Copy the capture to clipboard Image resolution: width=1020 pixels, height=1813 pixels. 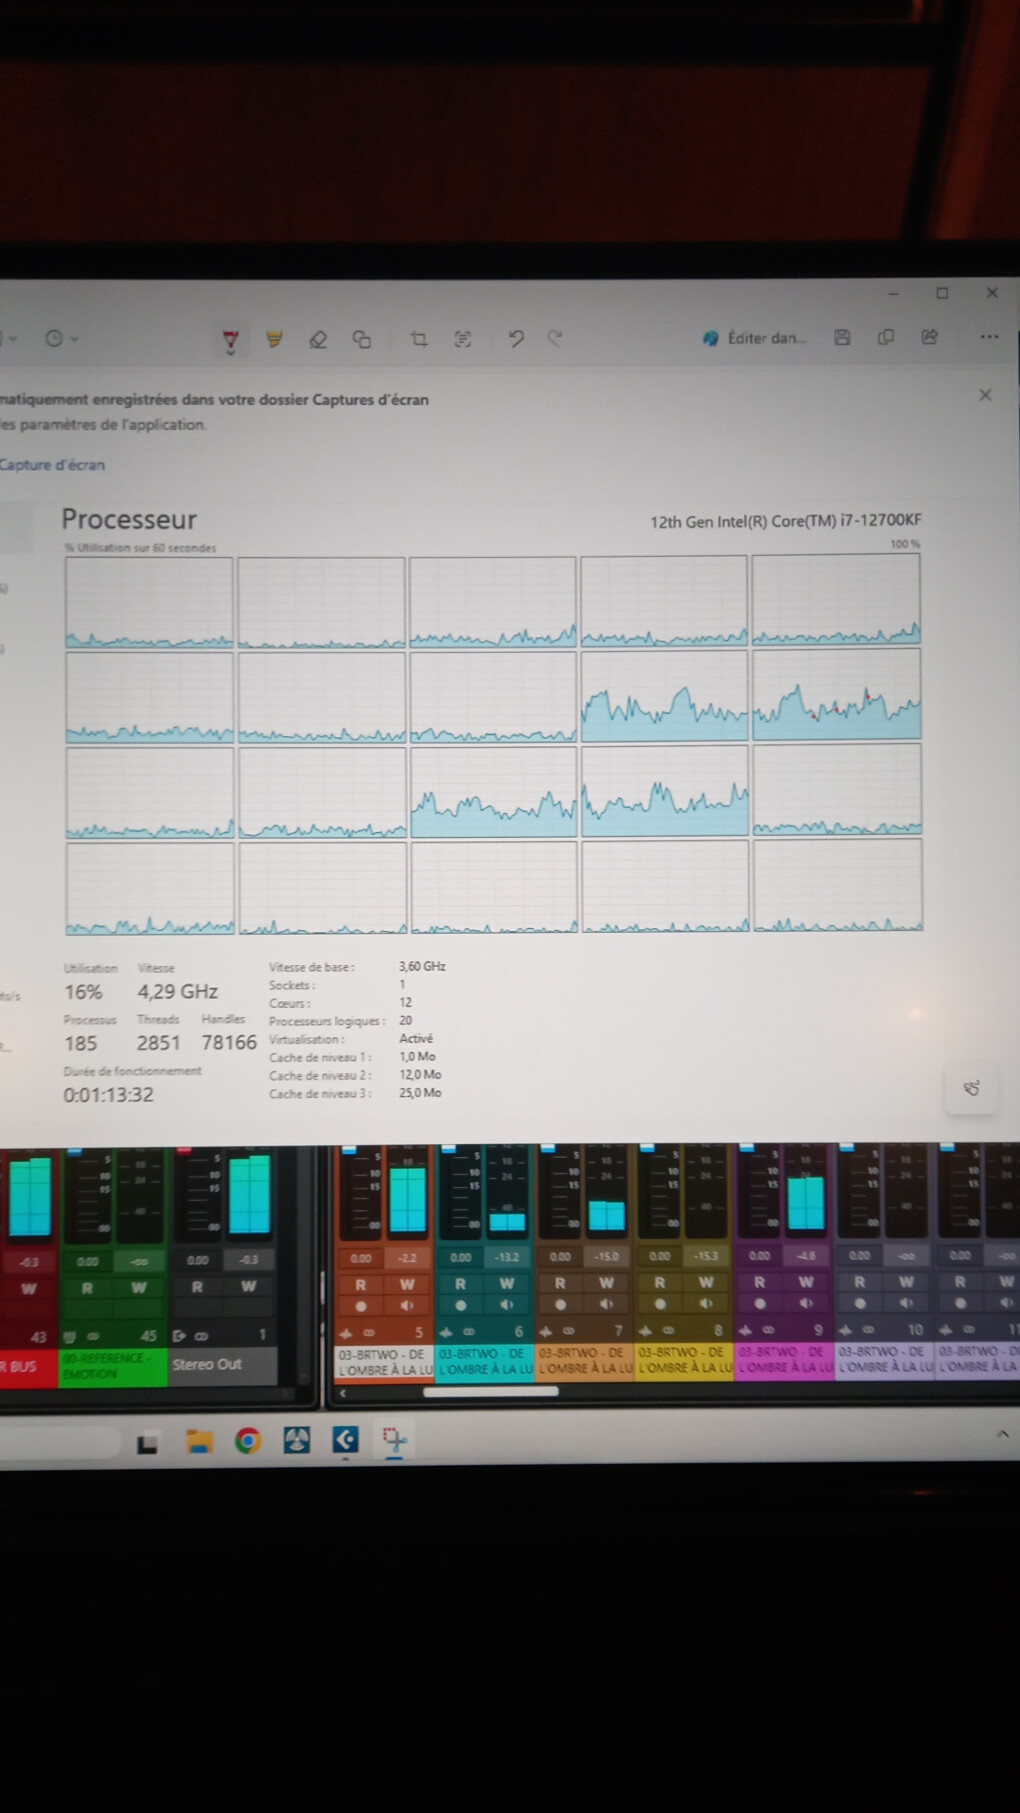click(886, 337)
